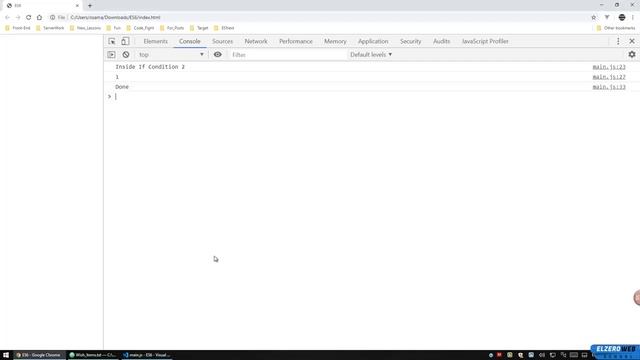Open DevTools three-dot customize menu
The height and width of the screenshot is (360, 640).
click(618, 41)
